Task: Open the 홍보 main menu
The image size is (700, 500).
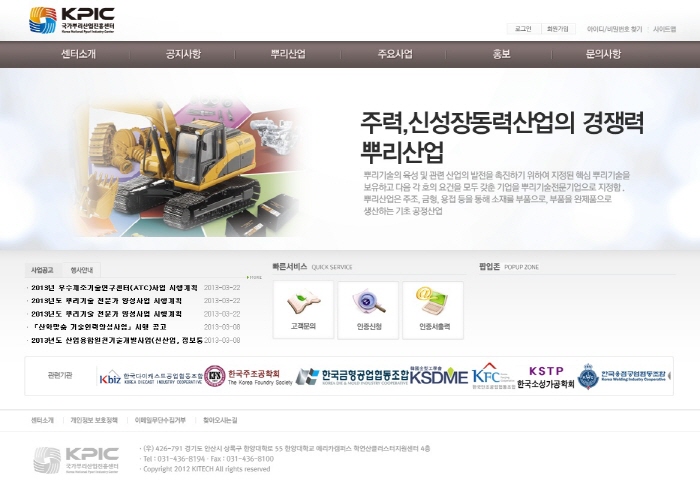Action: pos(501,54)
